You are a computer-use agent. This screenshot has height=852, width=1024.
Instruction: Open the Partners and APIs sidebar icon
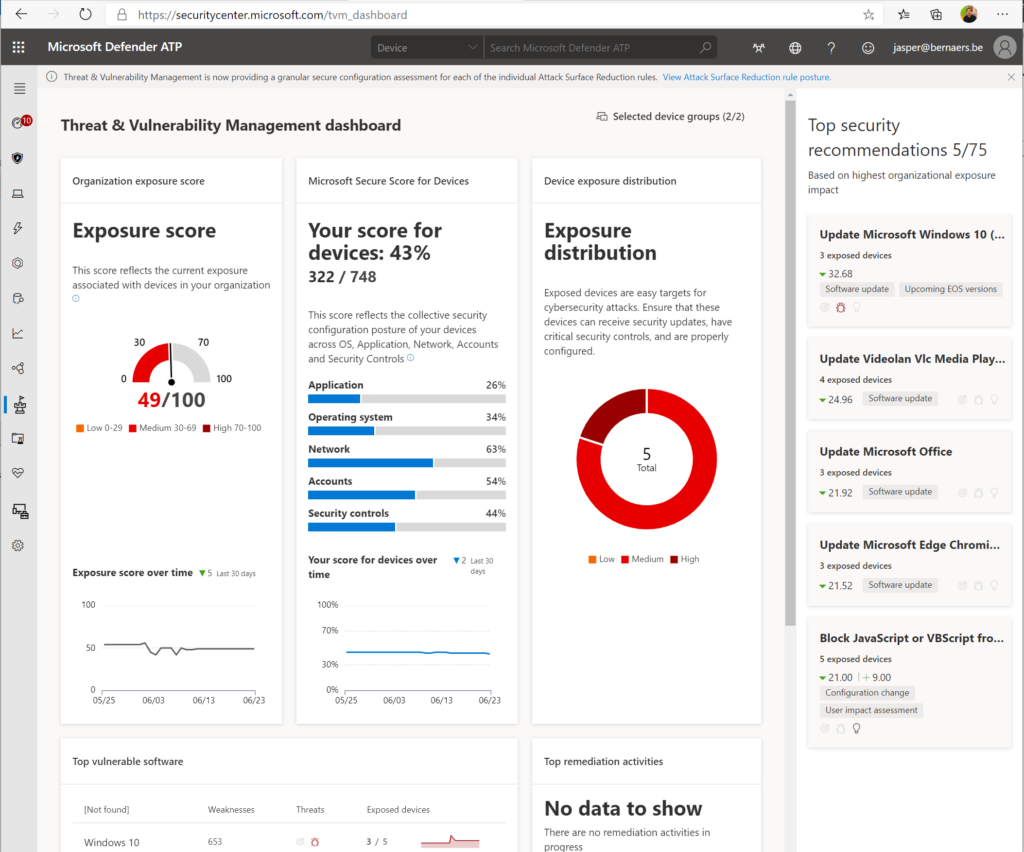18,368
